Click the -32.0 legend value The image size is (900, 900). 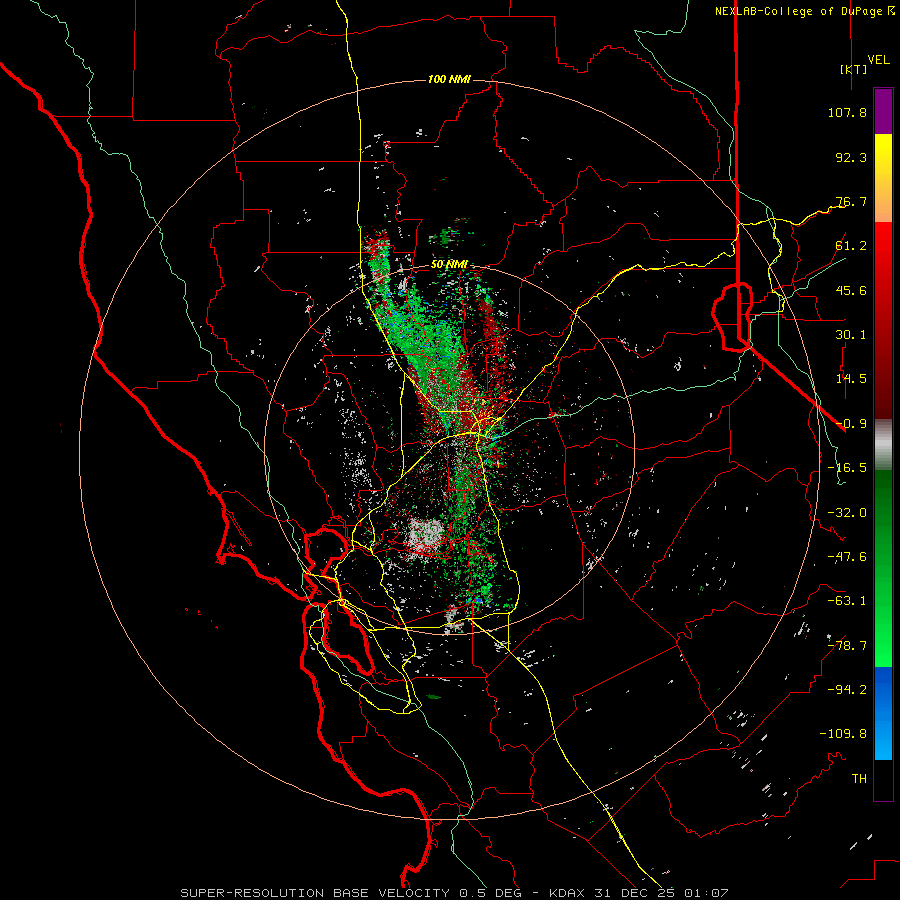tap(847, 513)
